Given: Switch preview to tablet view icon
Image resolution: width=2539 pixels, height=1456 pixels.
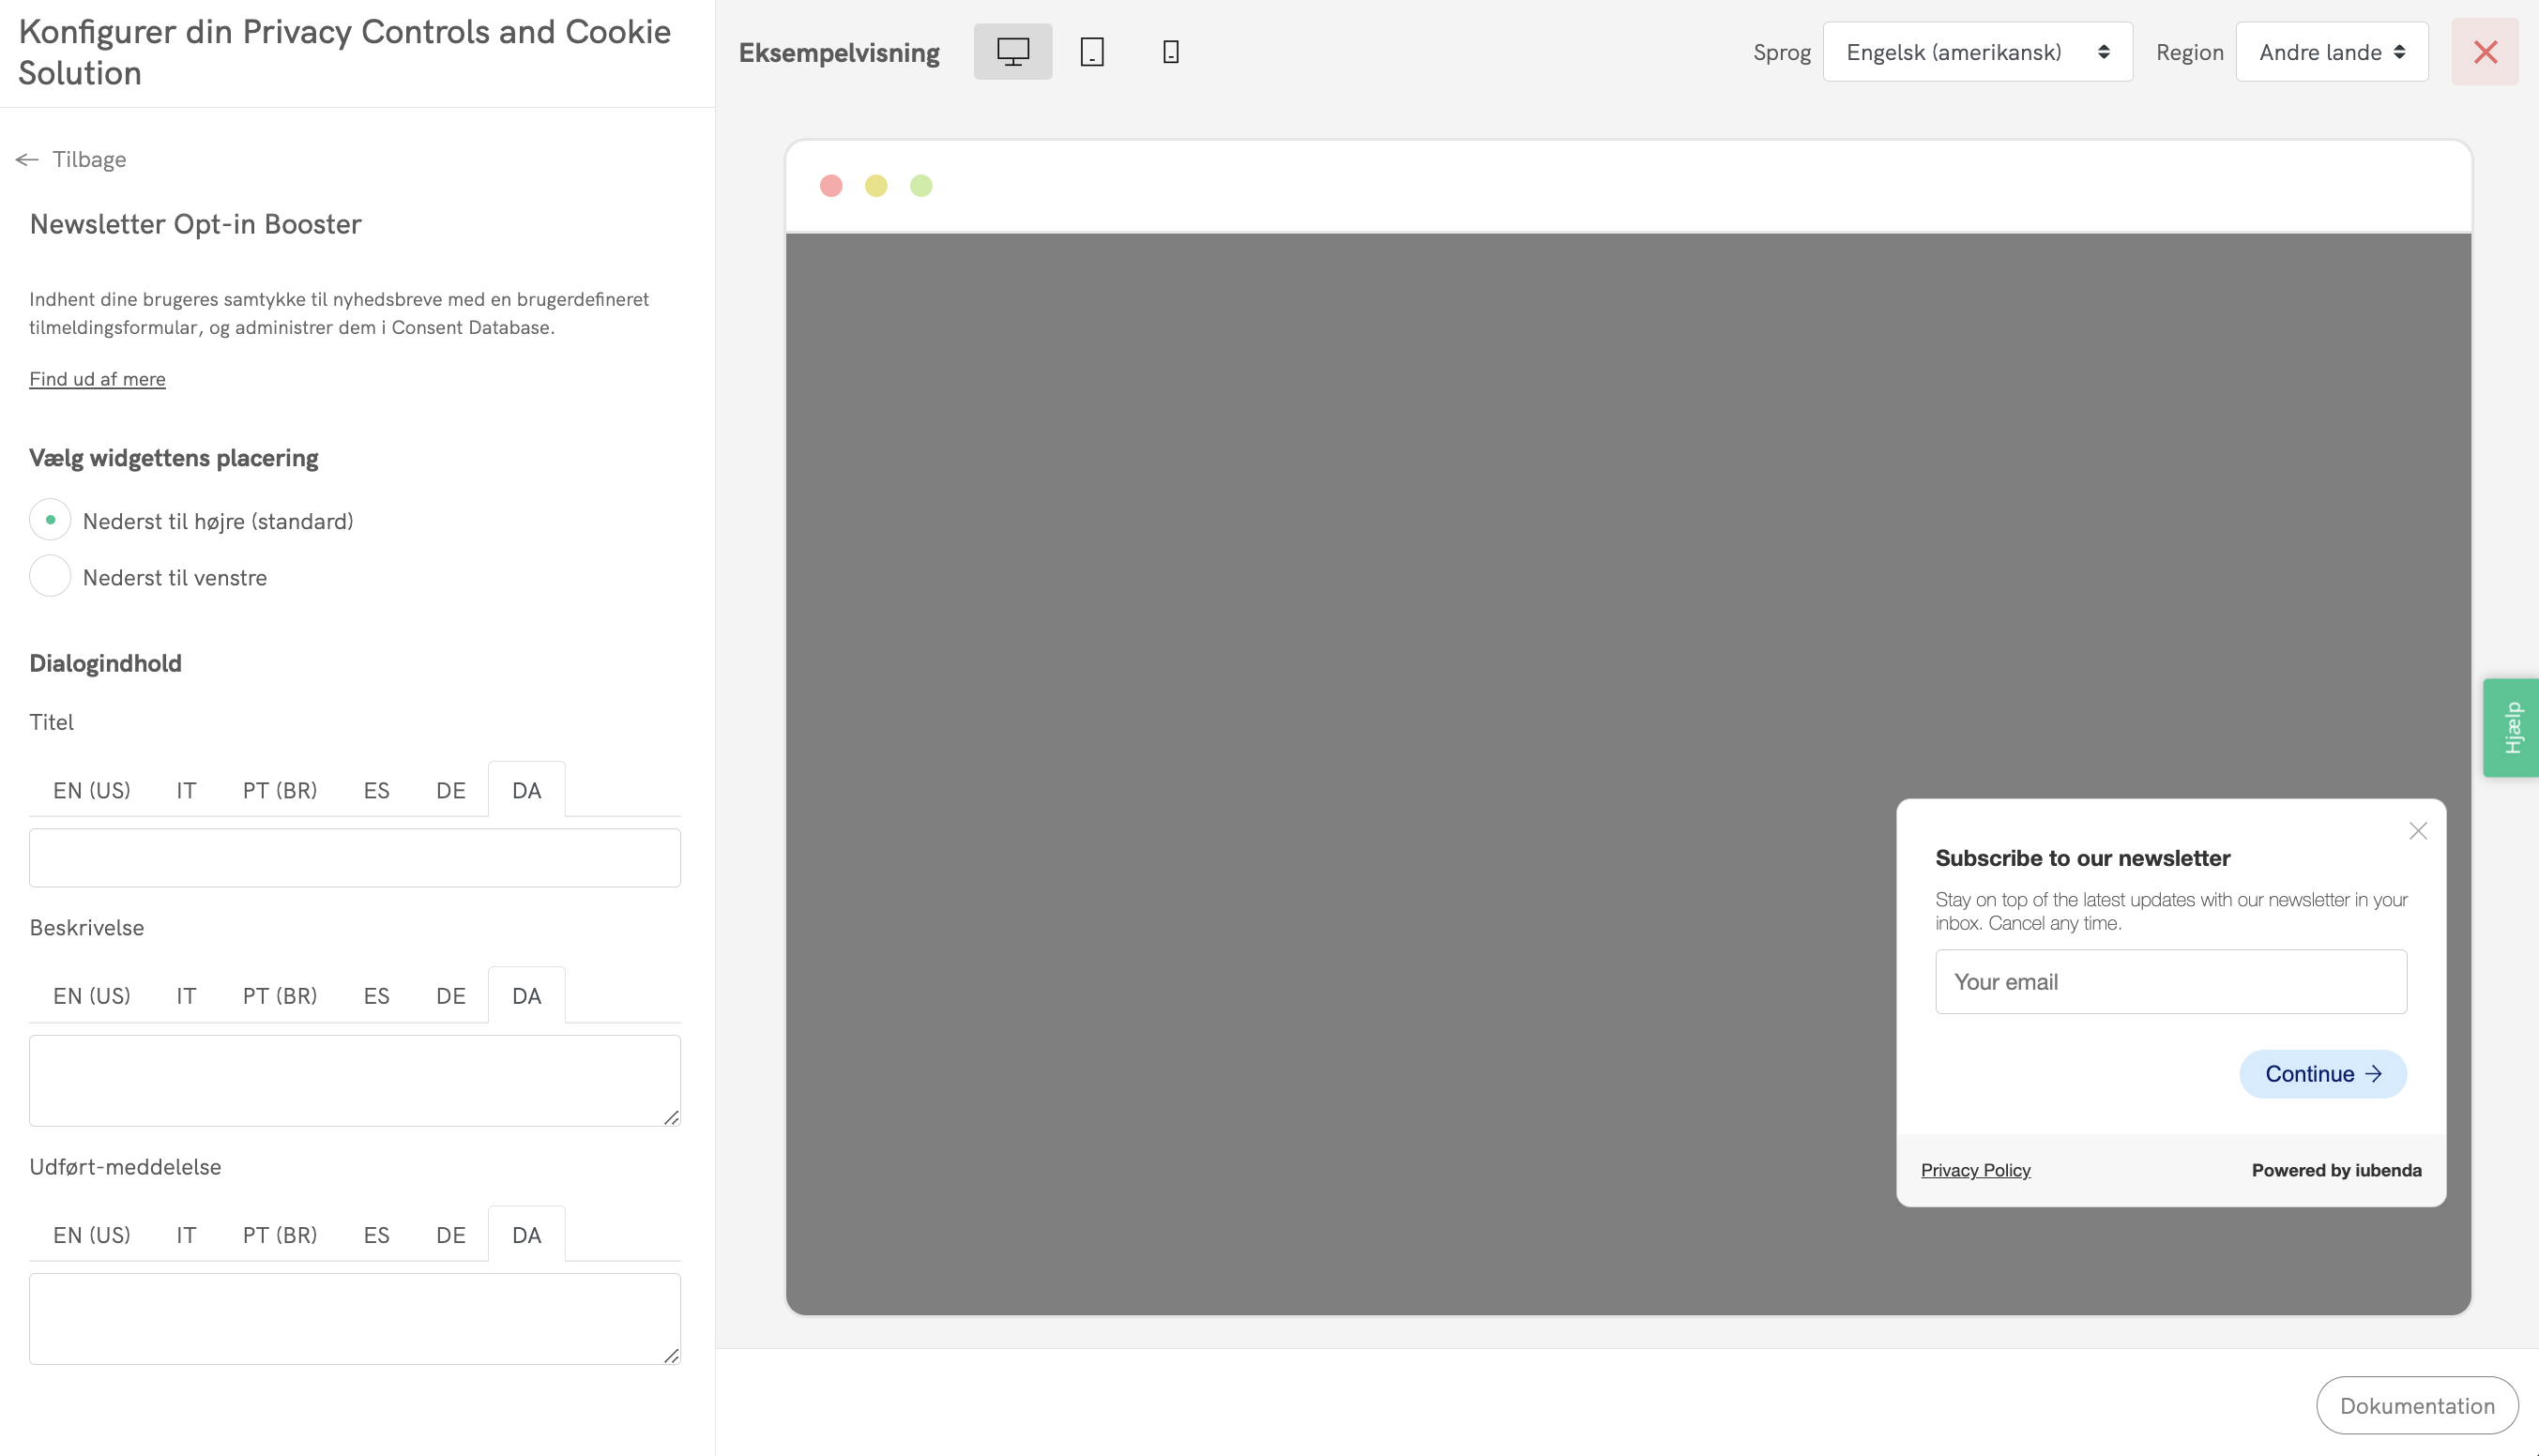Looking at the screenshot, I should point(1091,52).
